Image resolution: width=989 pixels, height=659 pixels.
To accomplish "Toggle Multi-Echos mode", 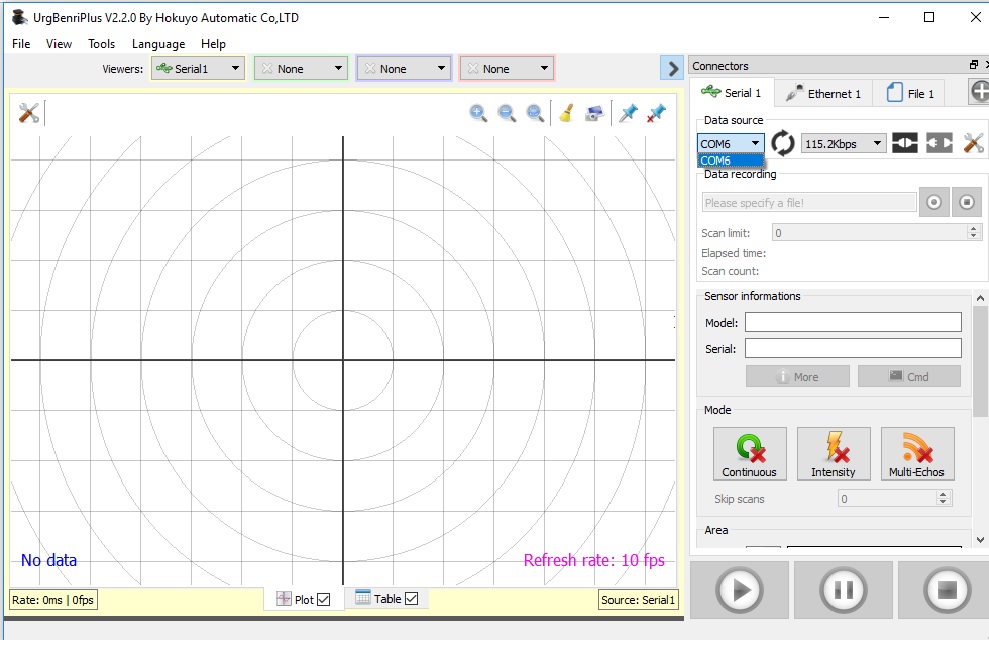I will coord(917,454).
